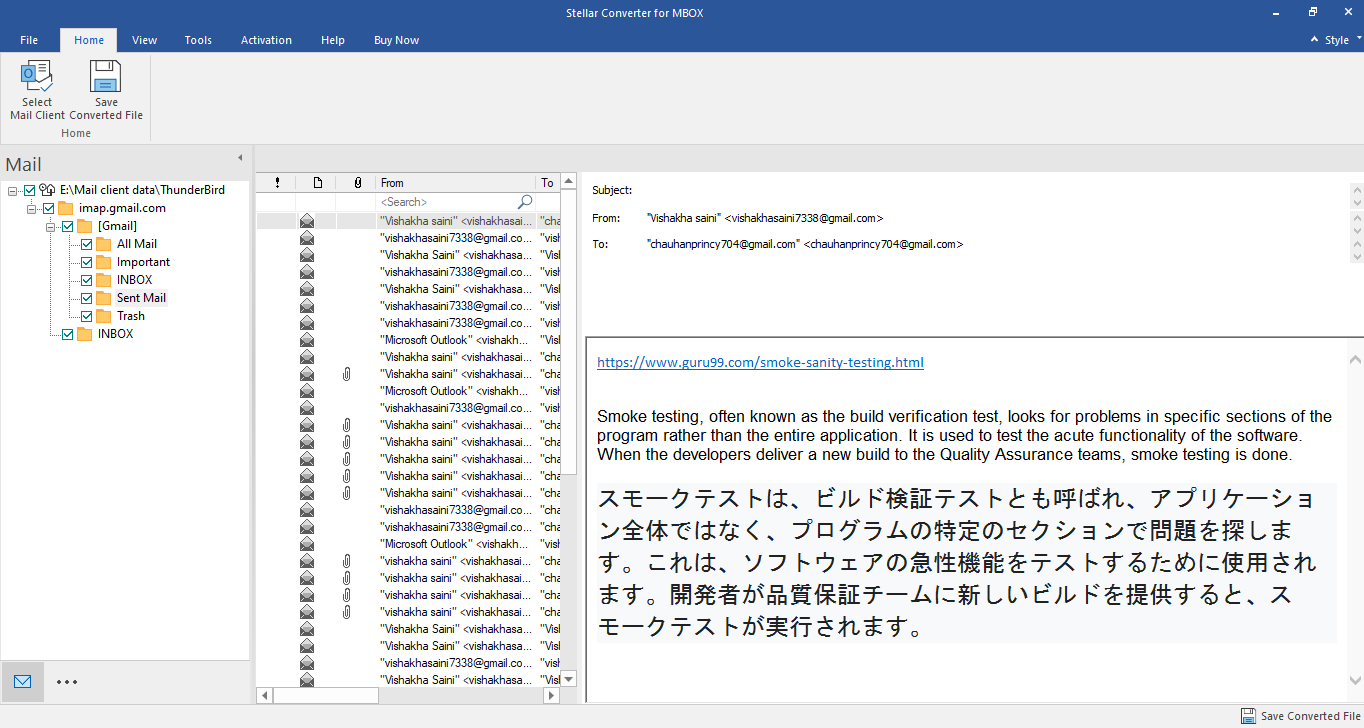Click the email body scroll down arrow
This screenshot has width=1364, height=728.
click(x=1355, y=680)
